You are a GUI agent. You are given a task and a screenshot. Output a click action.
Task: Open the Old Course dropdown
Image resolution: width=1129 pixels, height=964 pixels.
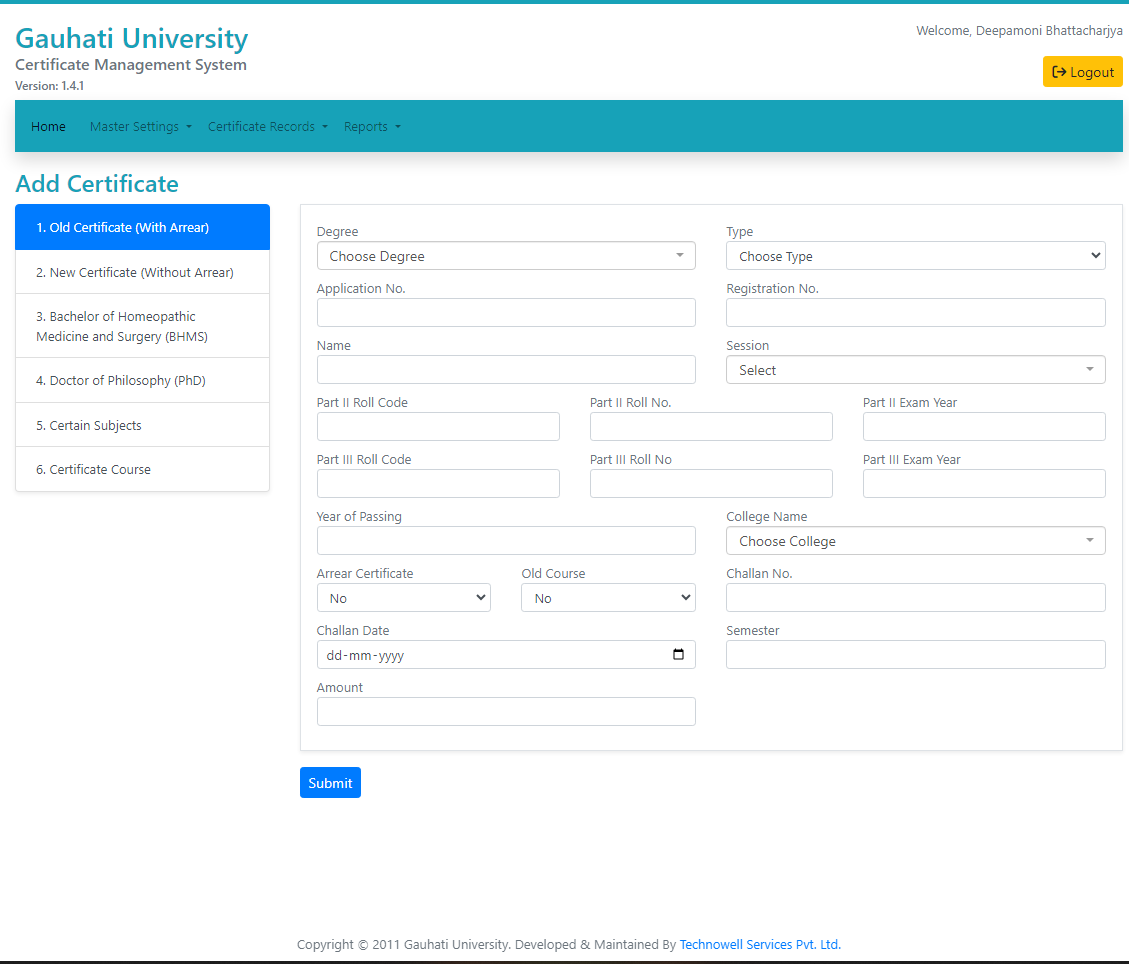click(x=608, y=598)
